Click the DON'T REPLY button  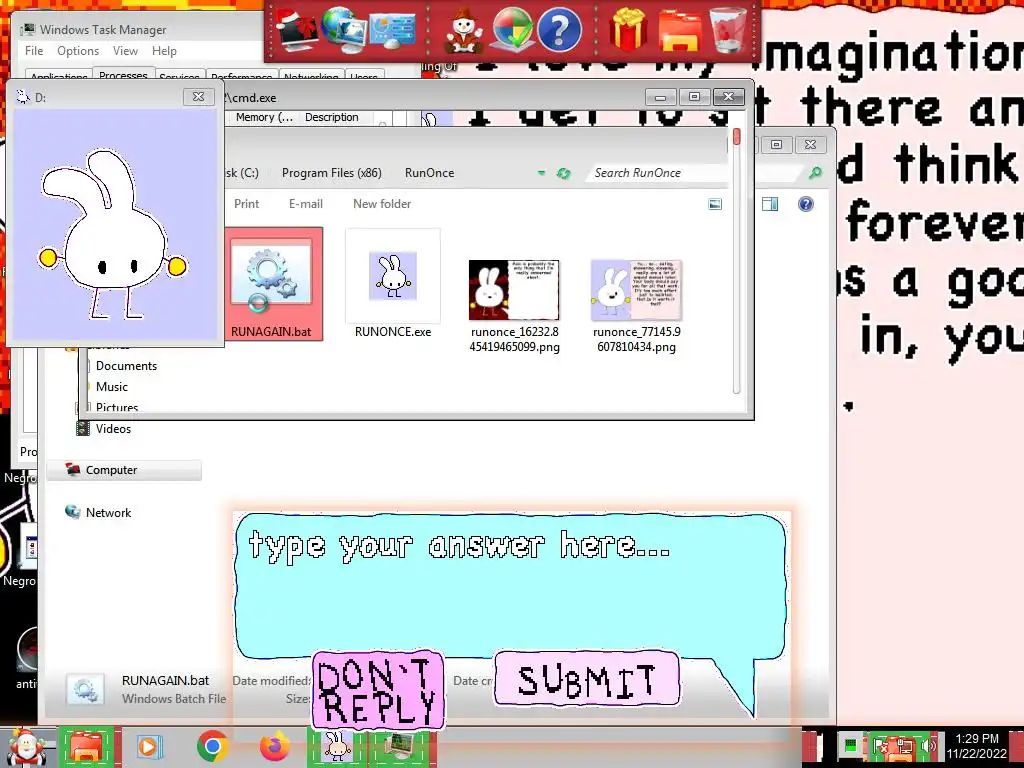pyautogui.click(x=378, y=691)
